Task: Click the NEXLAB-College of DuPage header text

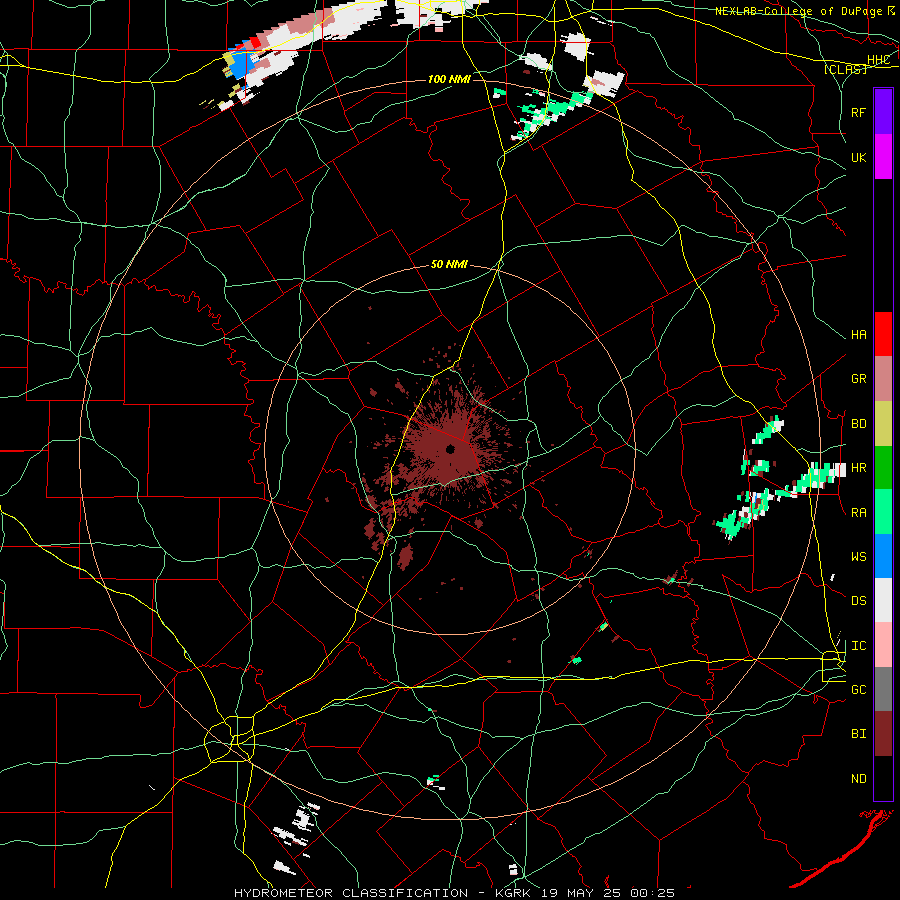Action: (x=799, y=11)
